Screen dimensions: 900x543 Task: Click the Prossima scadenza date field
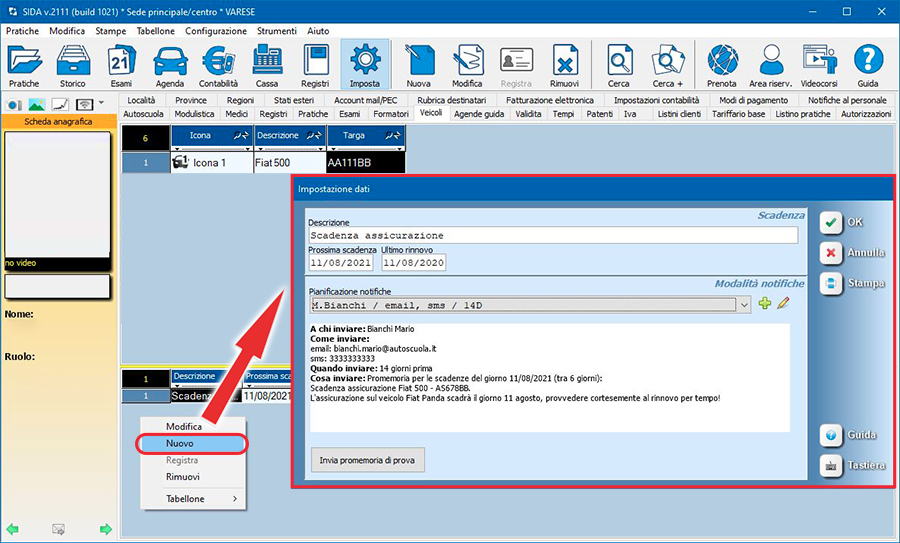coord(341,263)
